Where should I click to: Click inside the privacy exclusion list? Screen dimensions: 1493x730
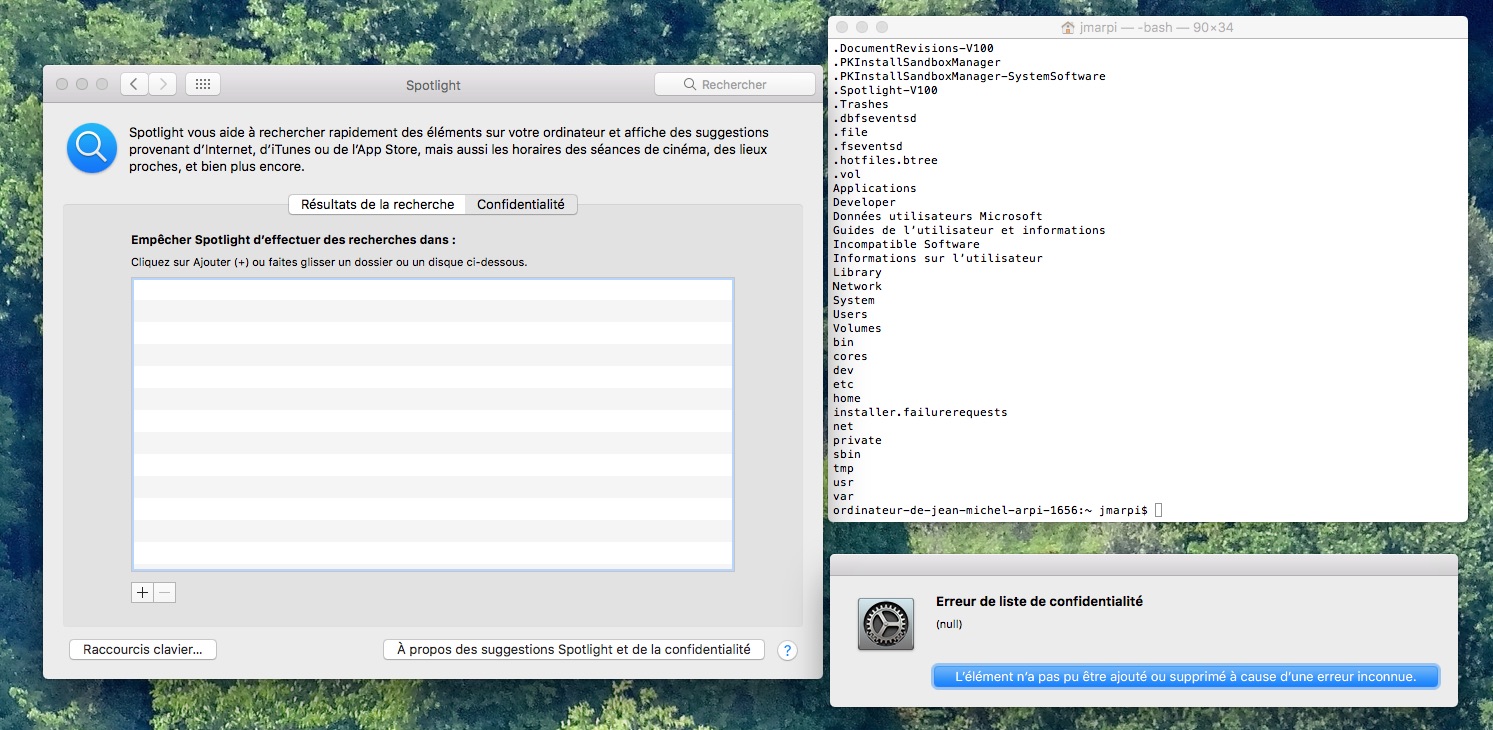pos(433,424)
